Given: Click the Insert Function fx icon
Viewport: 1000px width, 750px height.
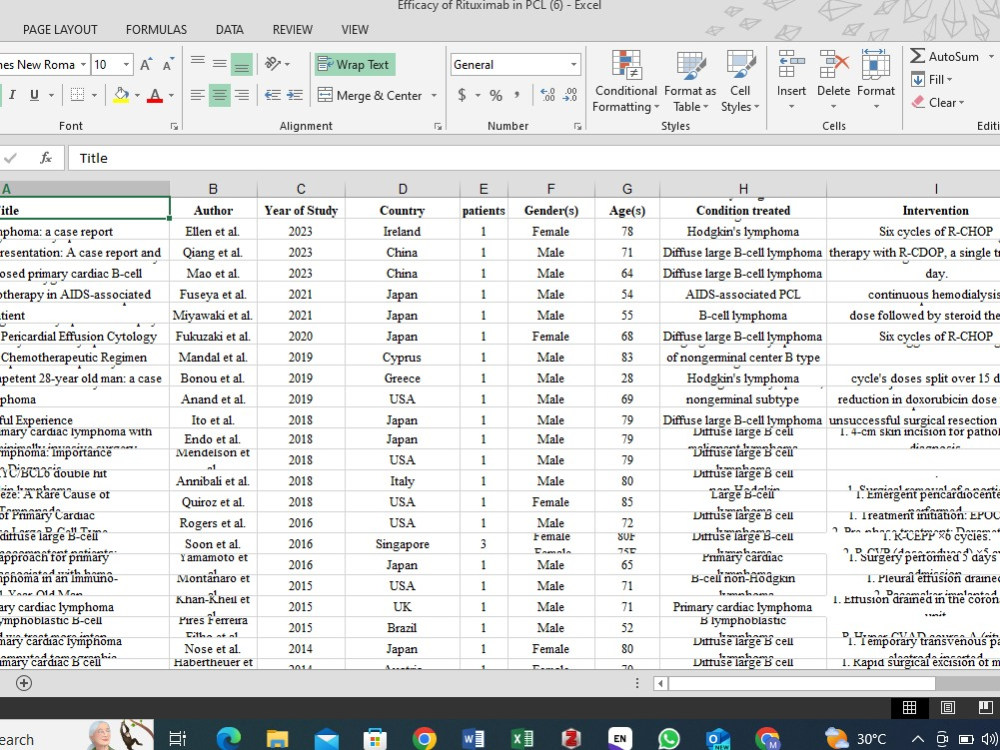Looking at the screenshot, I should coord(46,158).
